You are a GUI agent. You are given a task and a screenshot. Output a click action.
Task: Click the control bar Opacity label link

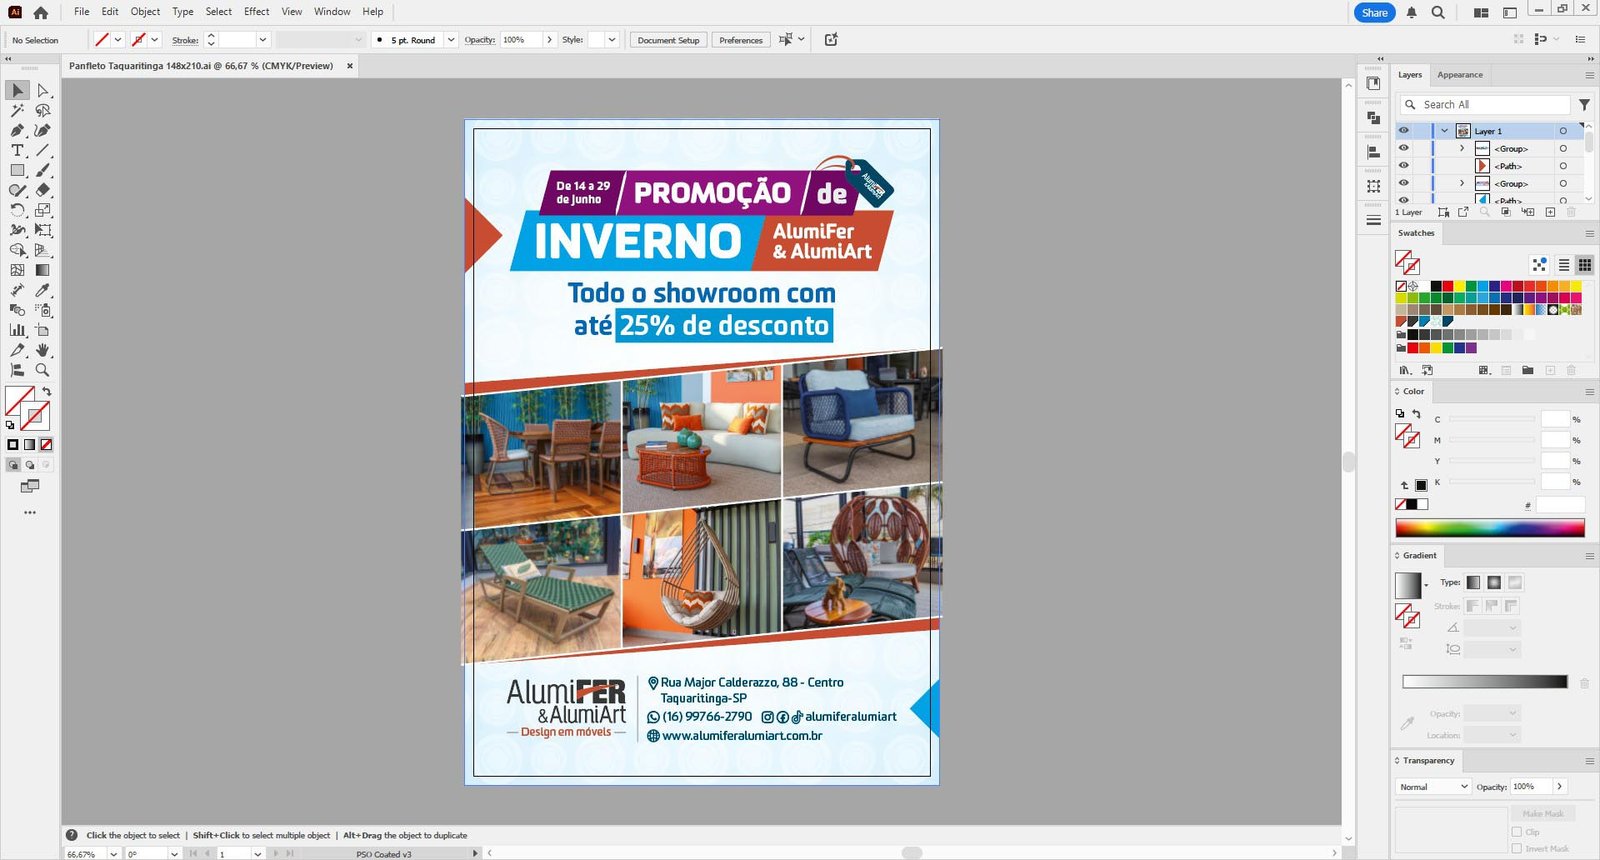point(480,40)
